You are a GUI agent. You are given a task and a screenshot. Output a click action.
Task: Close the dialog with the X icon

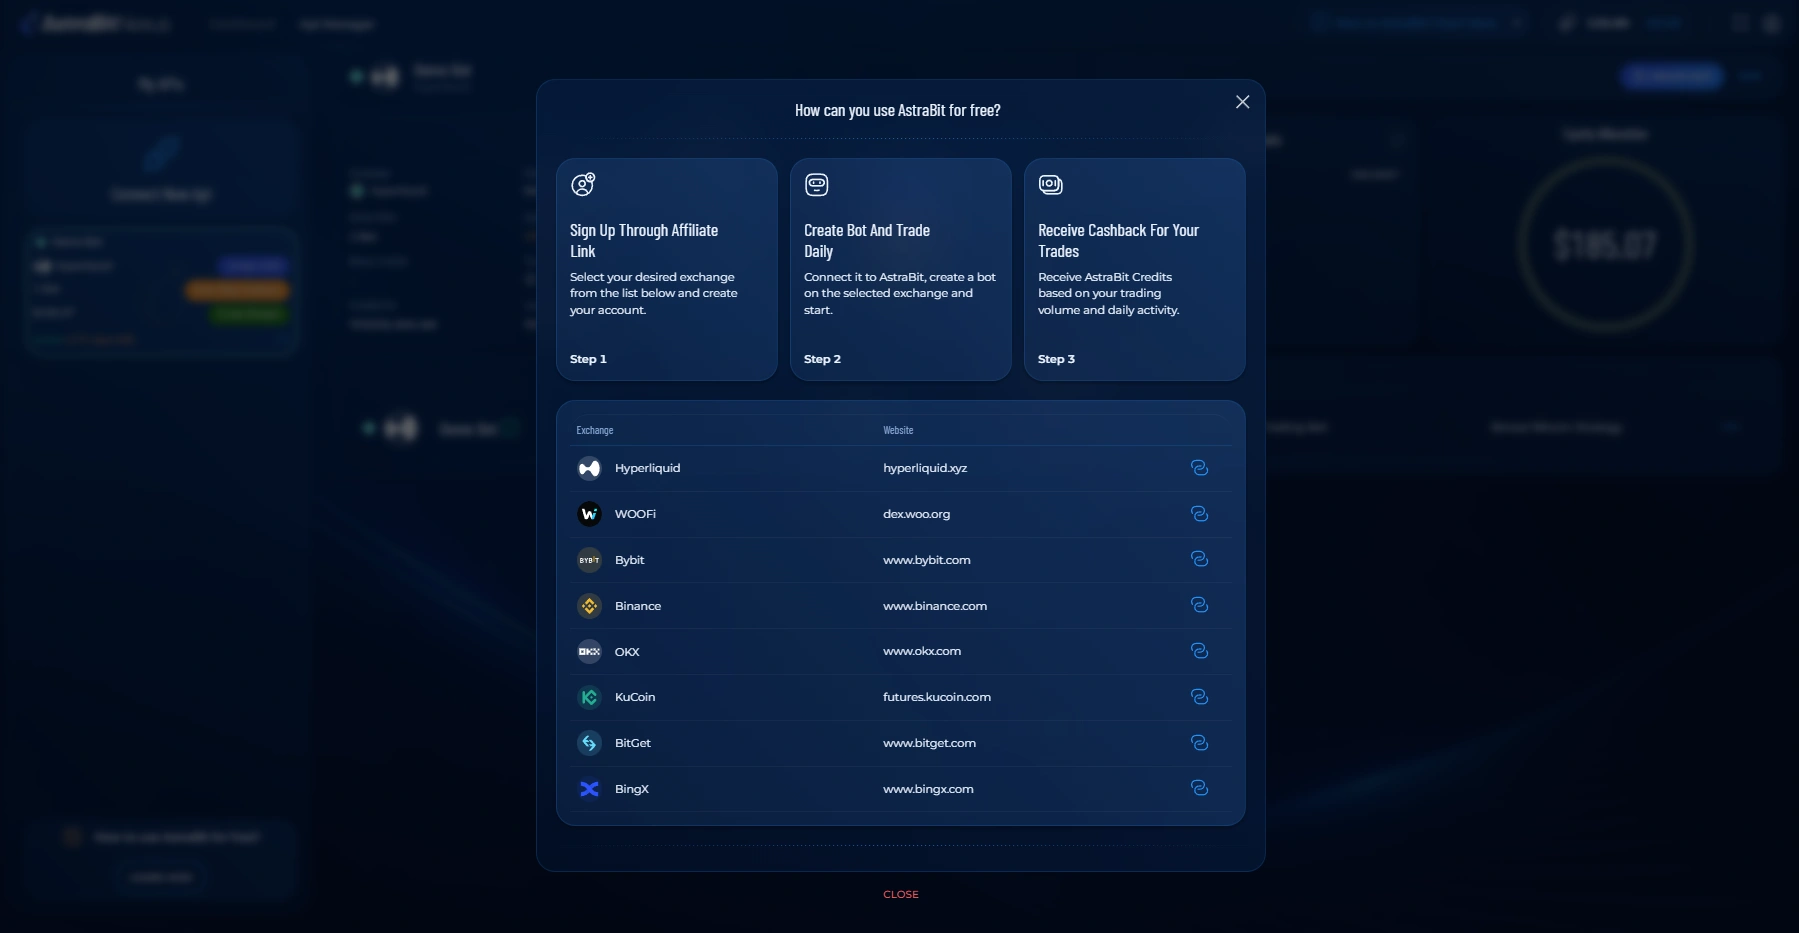click(1243, 102)
